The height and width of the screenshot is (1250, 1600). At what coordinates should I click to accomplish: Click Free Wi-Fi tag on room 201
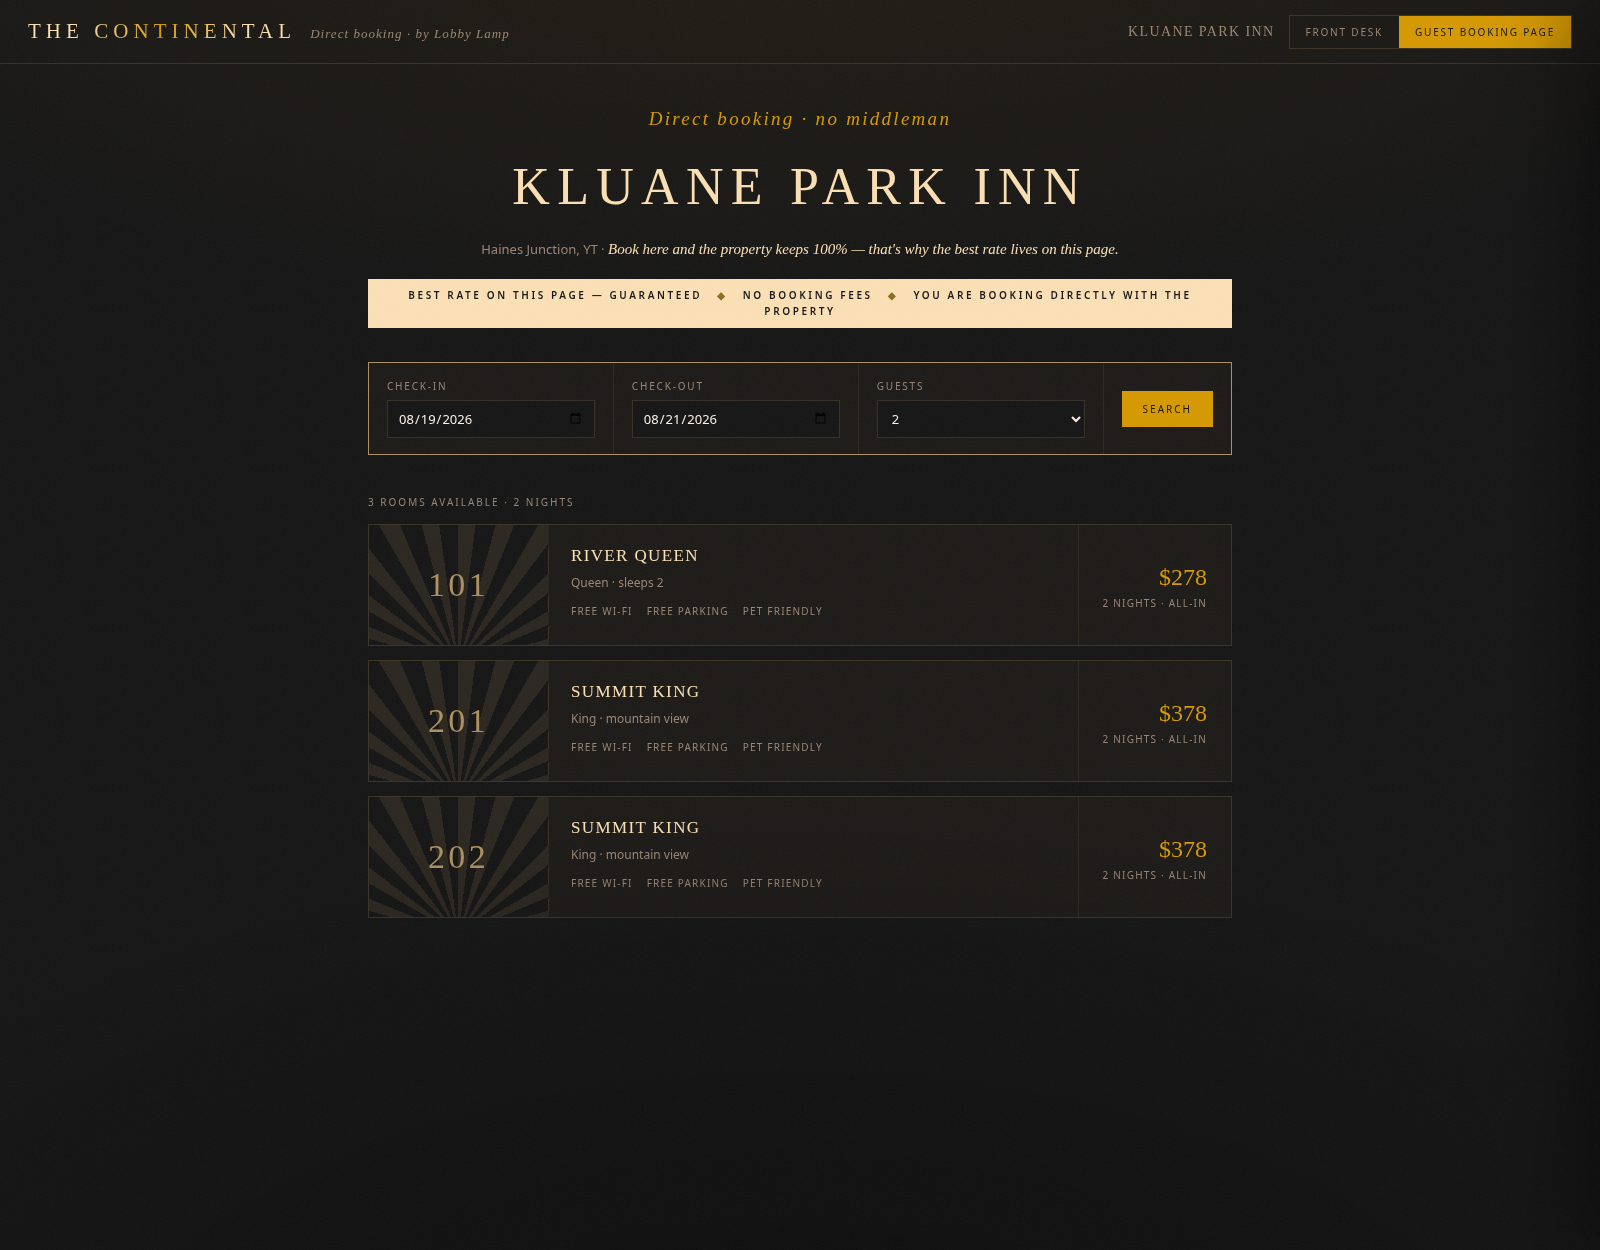(x=602, y=747)
